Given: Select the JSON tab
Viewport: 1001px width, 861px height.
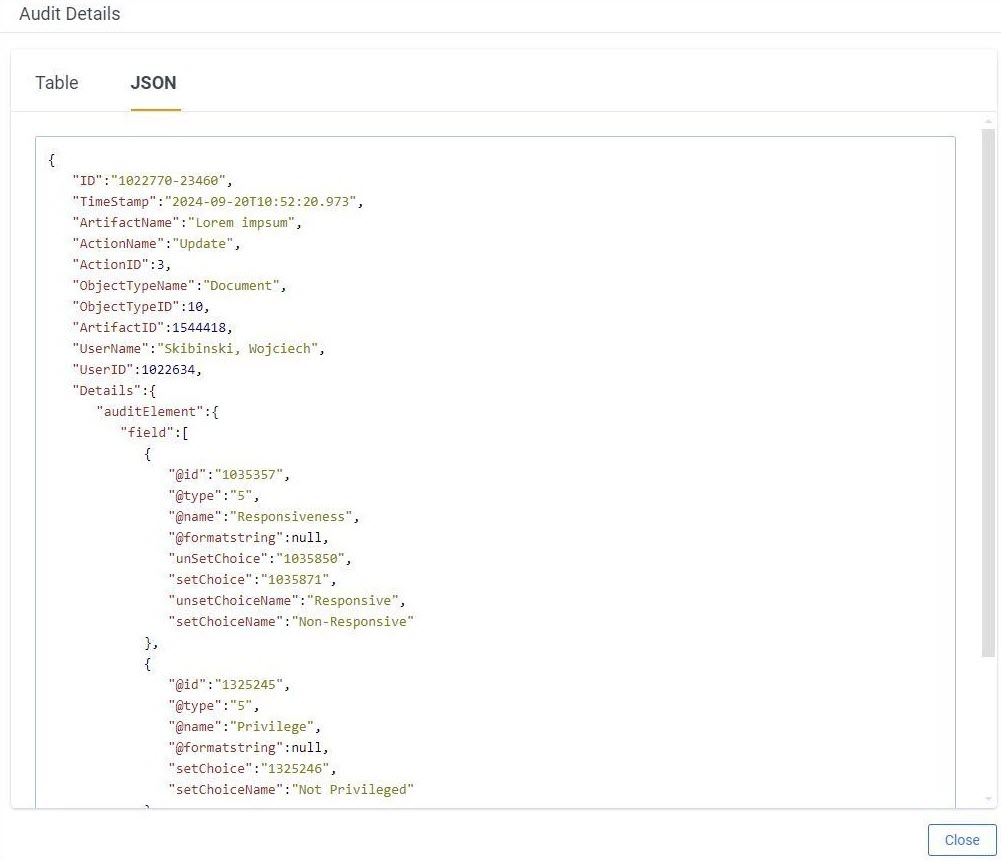Looking at the screenshot, I should click(153, 83).
